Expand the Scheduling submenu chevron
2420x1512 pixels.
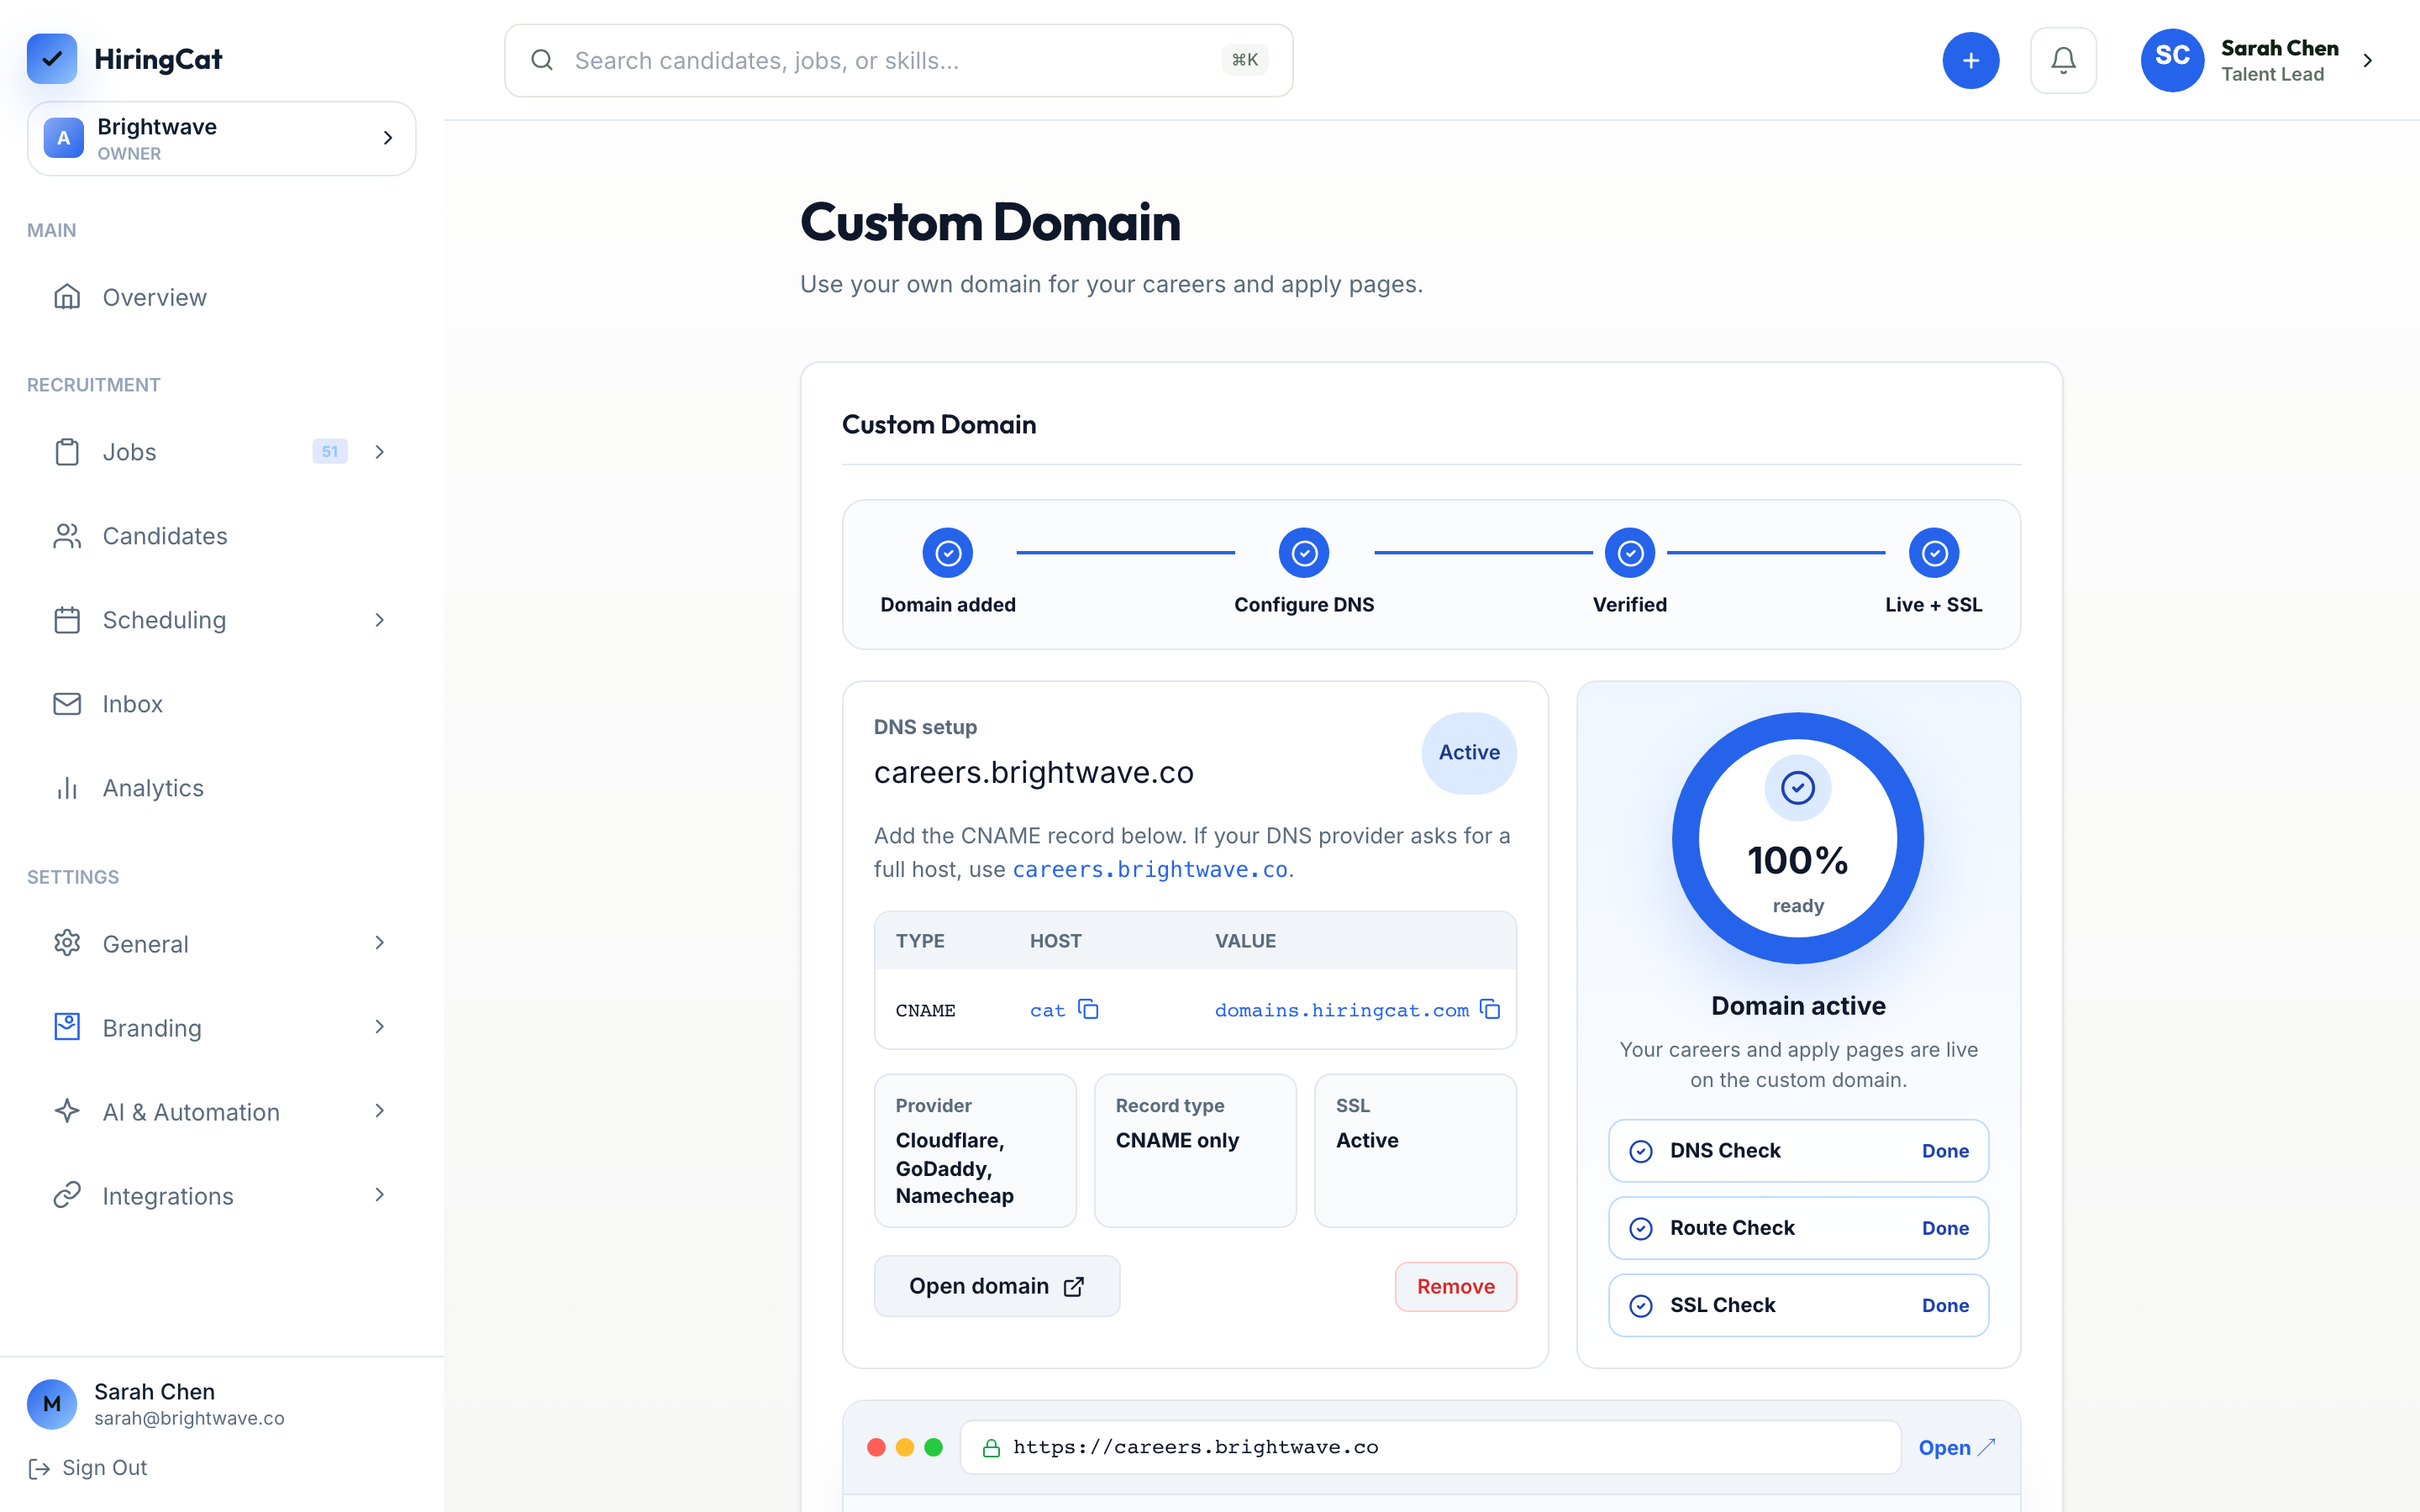click(380, 620)
